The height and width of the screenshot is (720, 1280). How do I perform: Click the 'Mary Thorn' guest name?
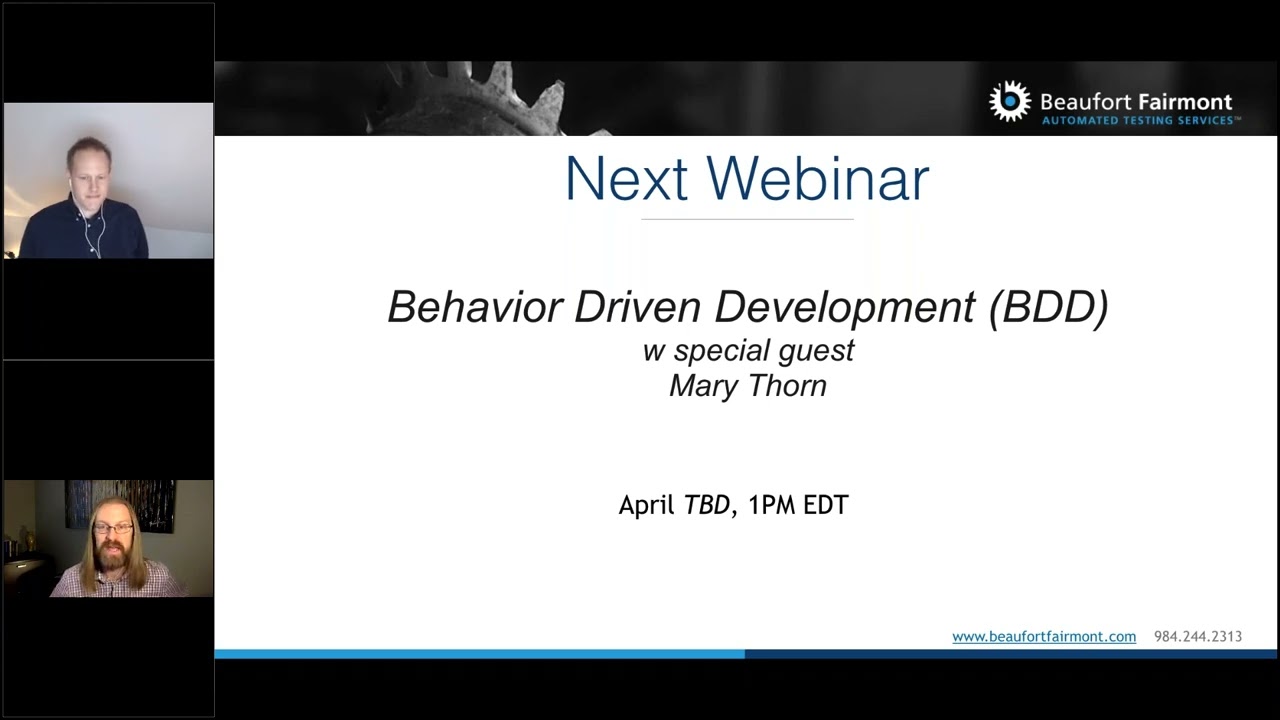click(748, 386)
